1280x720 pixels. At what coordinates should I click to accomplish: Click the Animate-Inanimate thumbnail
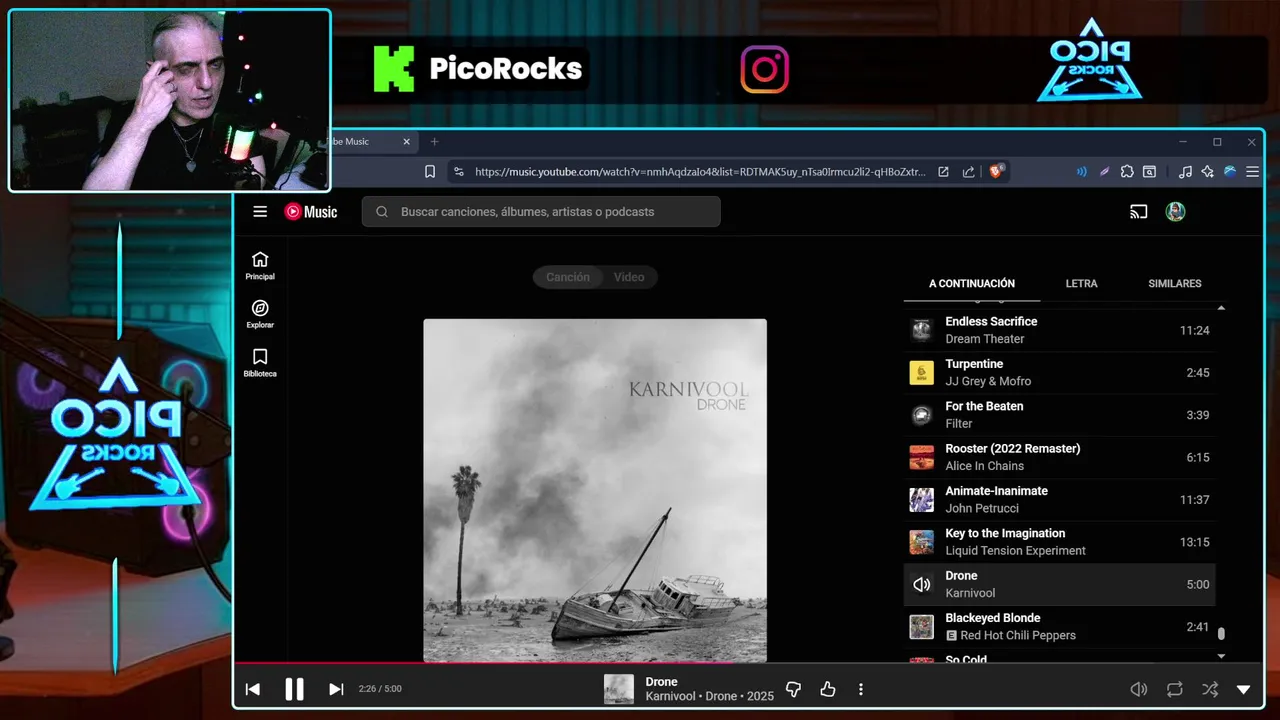[x=921, y=499]
